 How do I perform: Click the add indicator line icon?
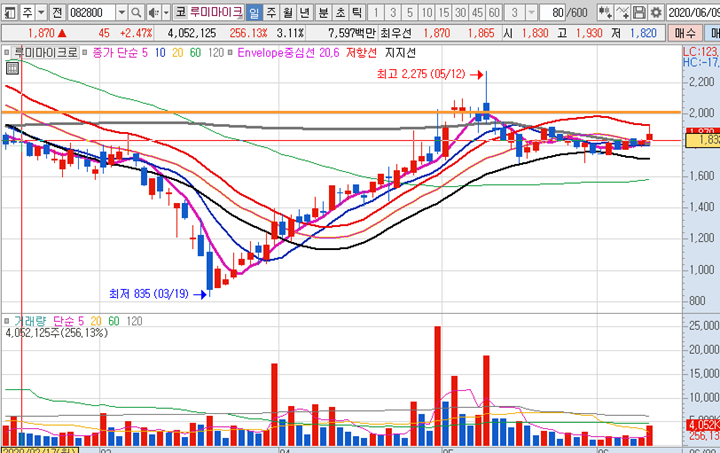(622, 12)
